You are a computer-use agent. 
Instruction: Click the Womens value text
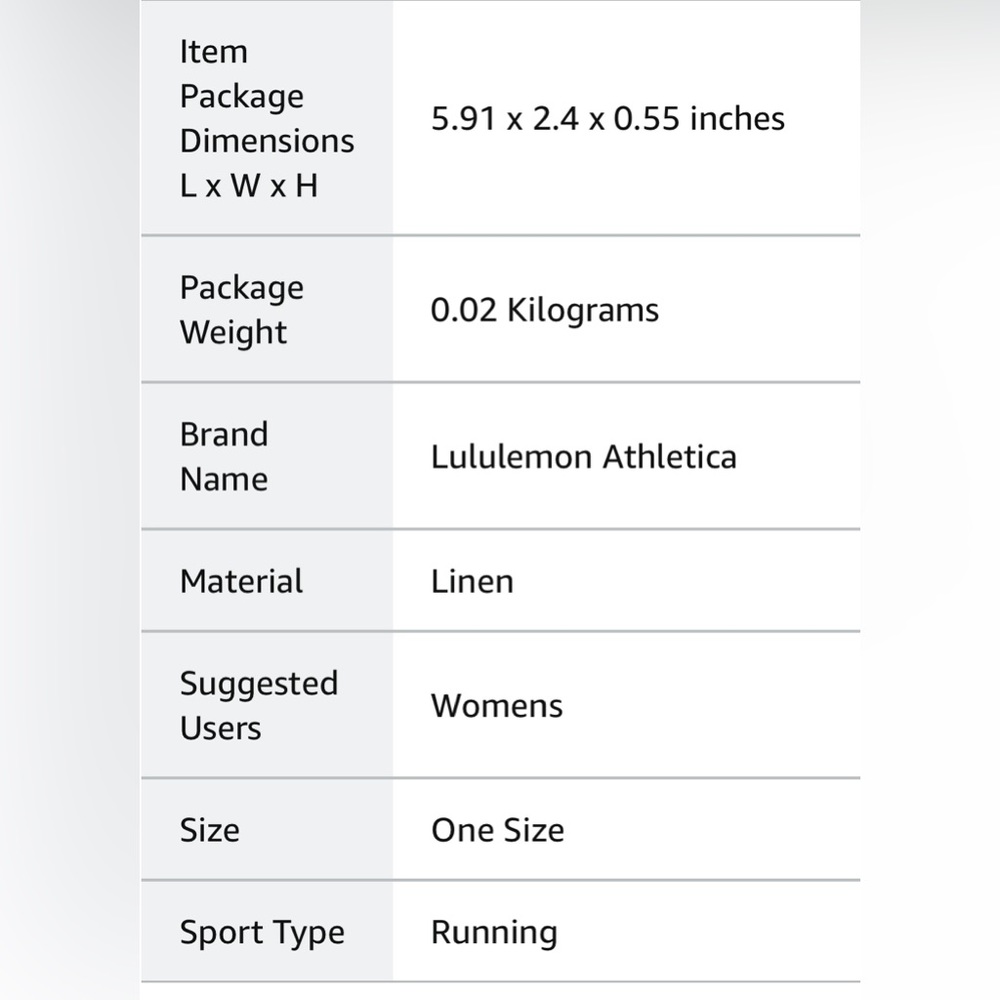pyautogui.click(x=497, y=705)
